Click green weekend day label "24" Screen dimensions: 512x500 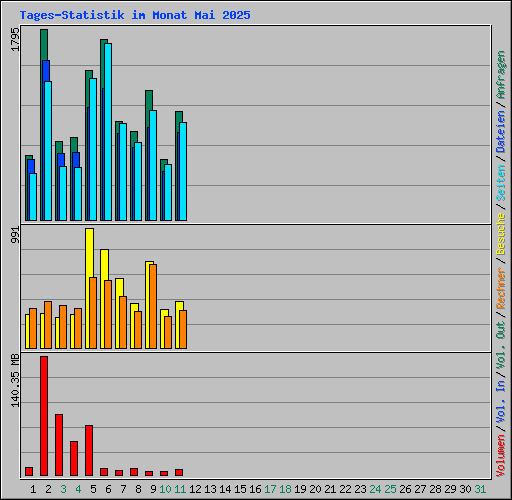[375, 489]
